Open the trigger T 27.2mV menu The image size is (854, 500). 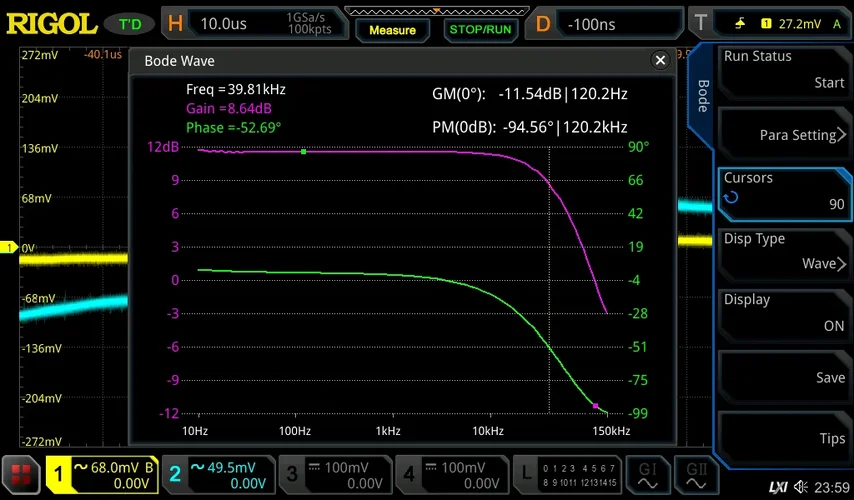tap(770, 23)
